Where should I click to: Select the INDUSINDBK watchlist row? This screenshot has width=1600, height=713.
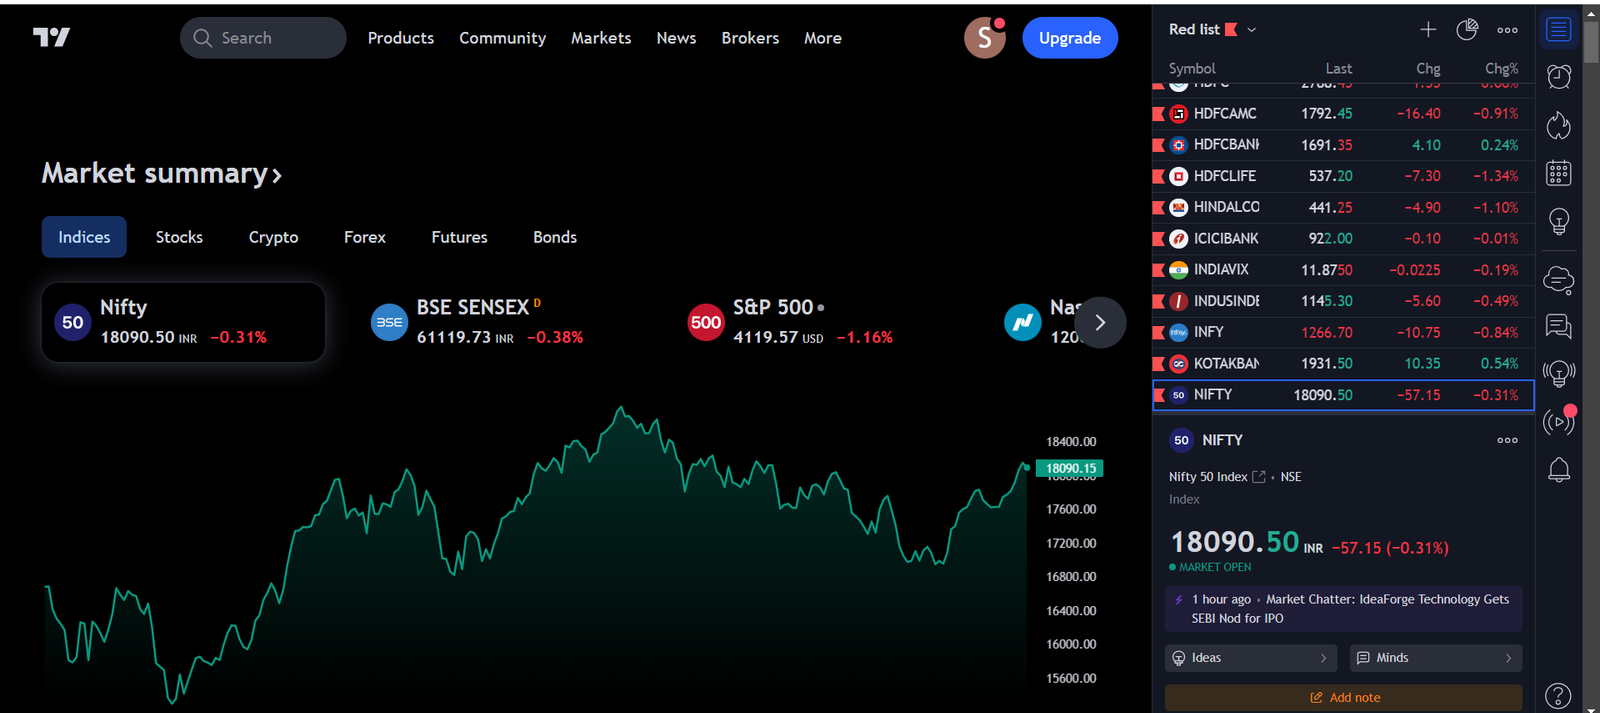1343,301
